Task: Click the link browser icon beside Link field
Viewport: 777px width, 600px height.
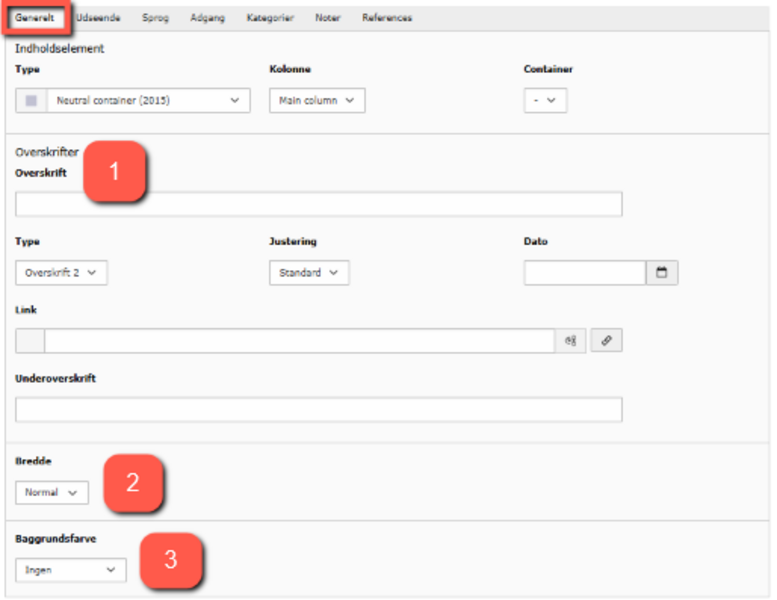Action: point(606,341)
